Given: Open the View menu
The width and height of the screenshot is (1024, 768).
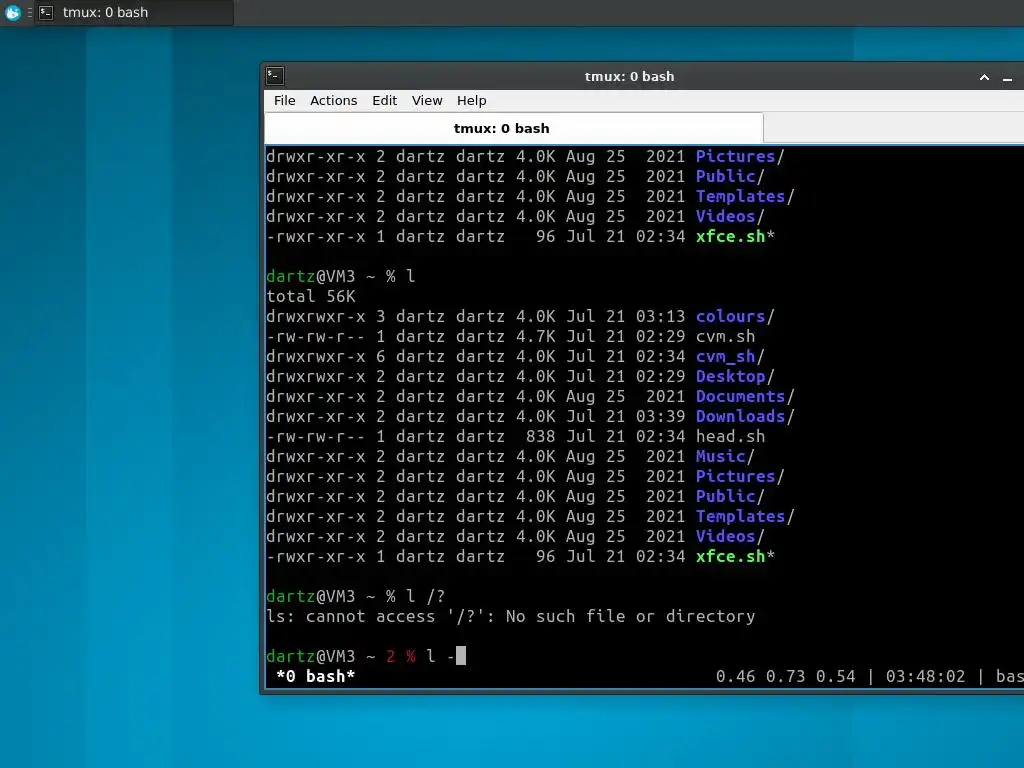Looking at the screenshot, I should pyautogui.click(x=426, y=101).
